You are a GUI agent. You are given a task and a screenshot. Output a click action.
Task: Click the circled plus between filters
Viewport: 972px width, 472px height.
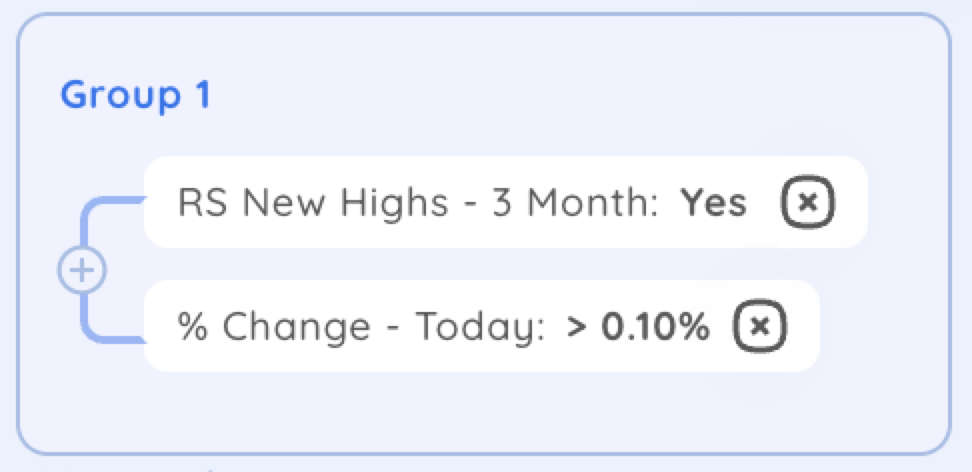pos(82,270)
